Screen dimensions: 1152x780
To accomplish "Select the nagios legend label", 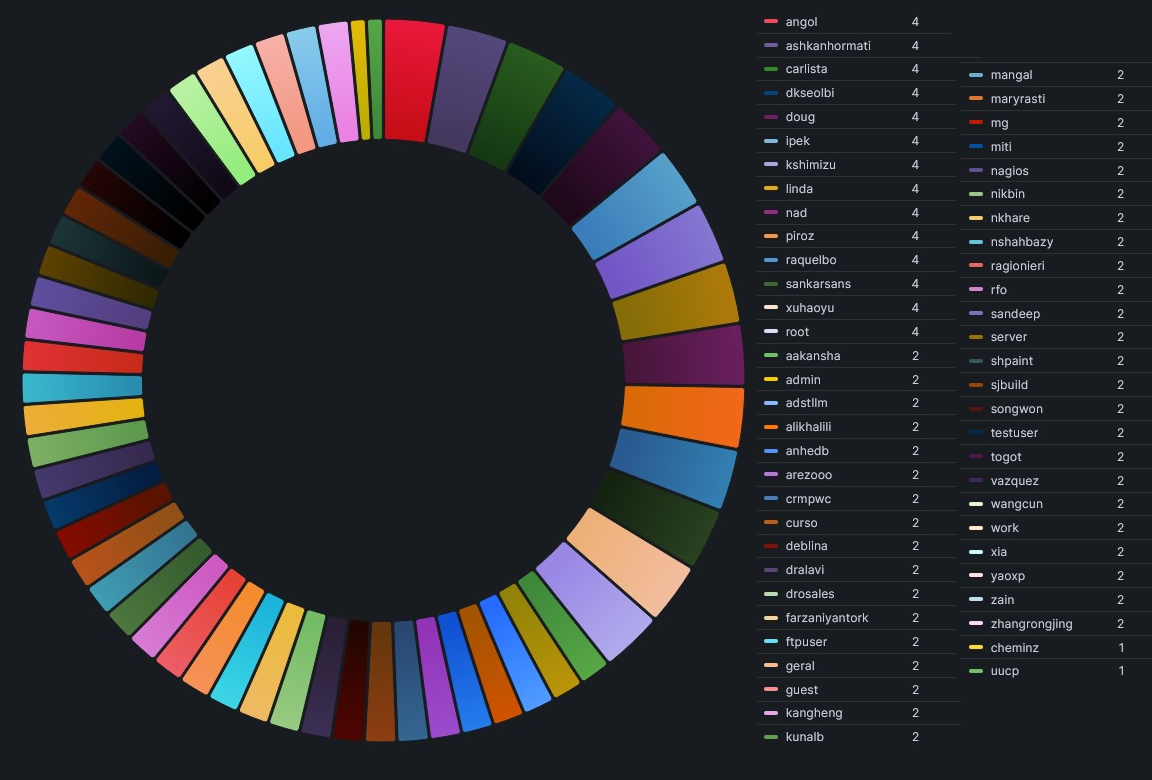I will pyautogui.click(x=1009, y=171).
